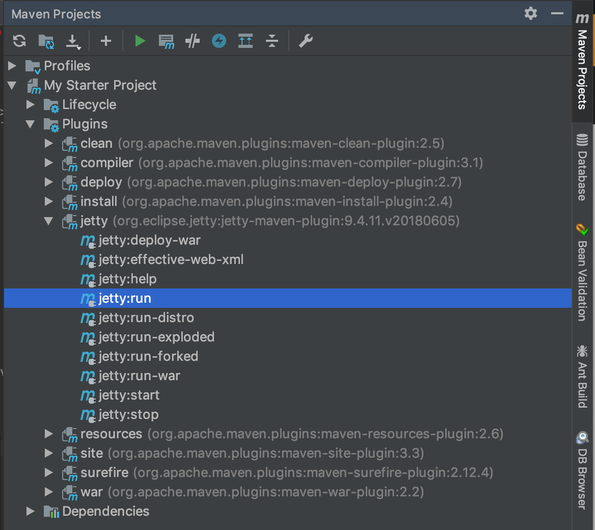Select the Dependencies label

[106, 511]
